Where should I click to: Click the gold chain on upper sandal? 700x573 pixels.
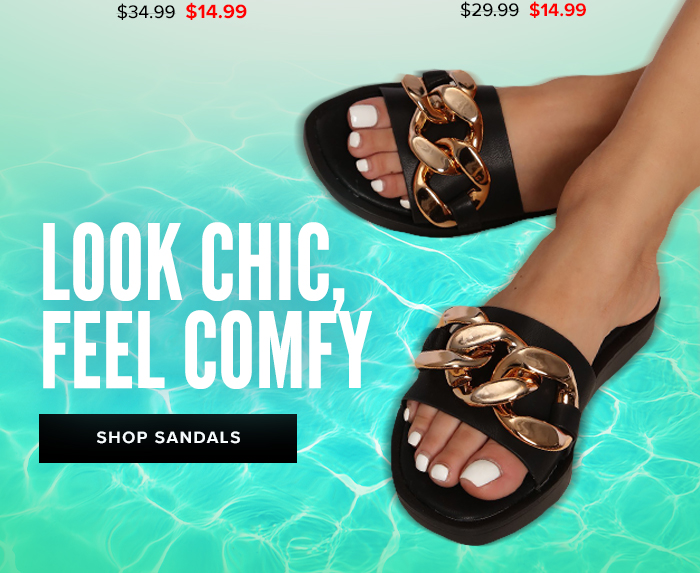[446, 147]
